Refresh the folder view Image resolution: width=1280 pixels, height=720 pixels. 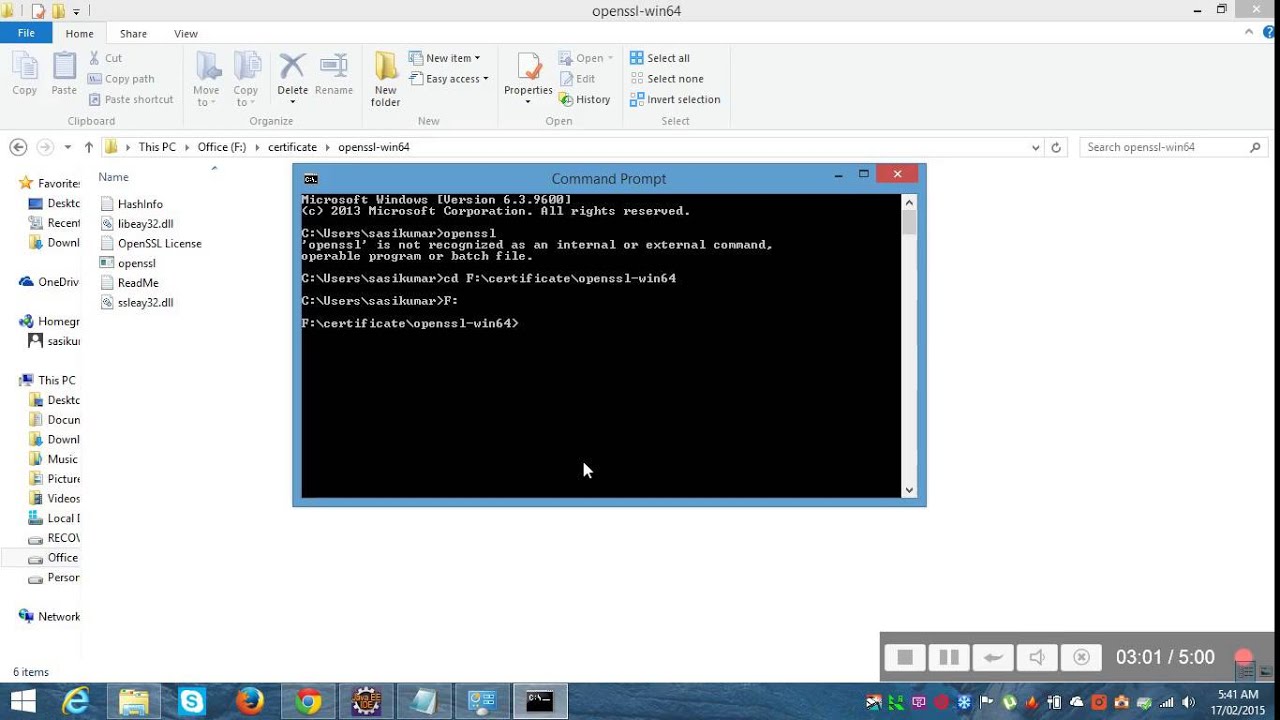click(x=1056, y=147)
